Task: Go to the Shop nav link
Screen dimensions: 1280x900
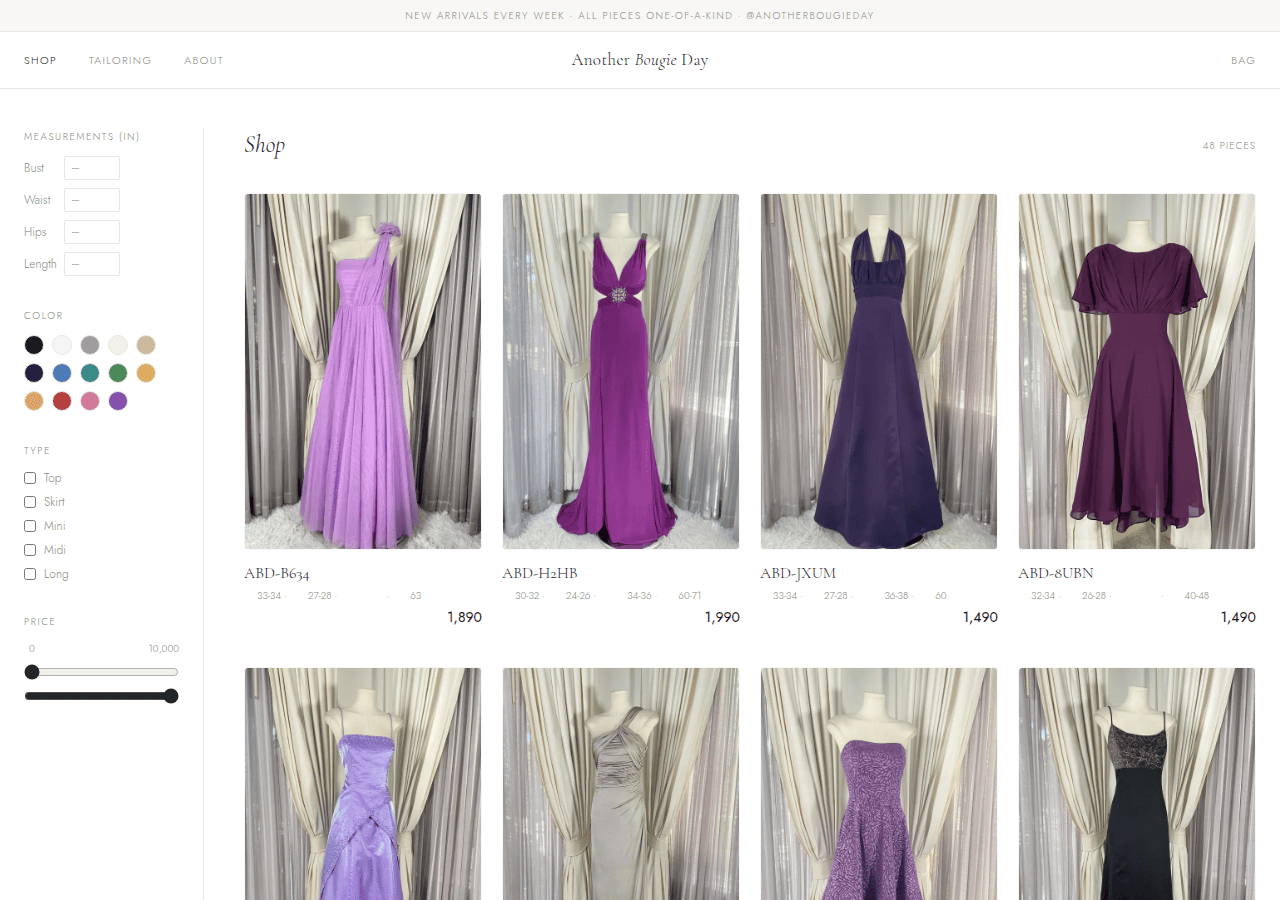Action: point(40,61)
